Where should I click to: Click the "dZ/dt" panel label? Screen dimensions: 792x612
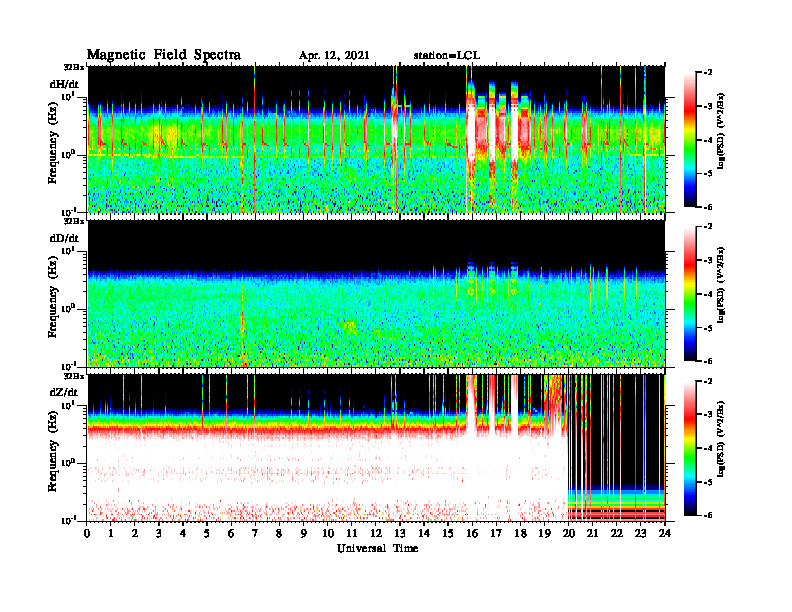pyautogui.click(x=64, y=392)
